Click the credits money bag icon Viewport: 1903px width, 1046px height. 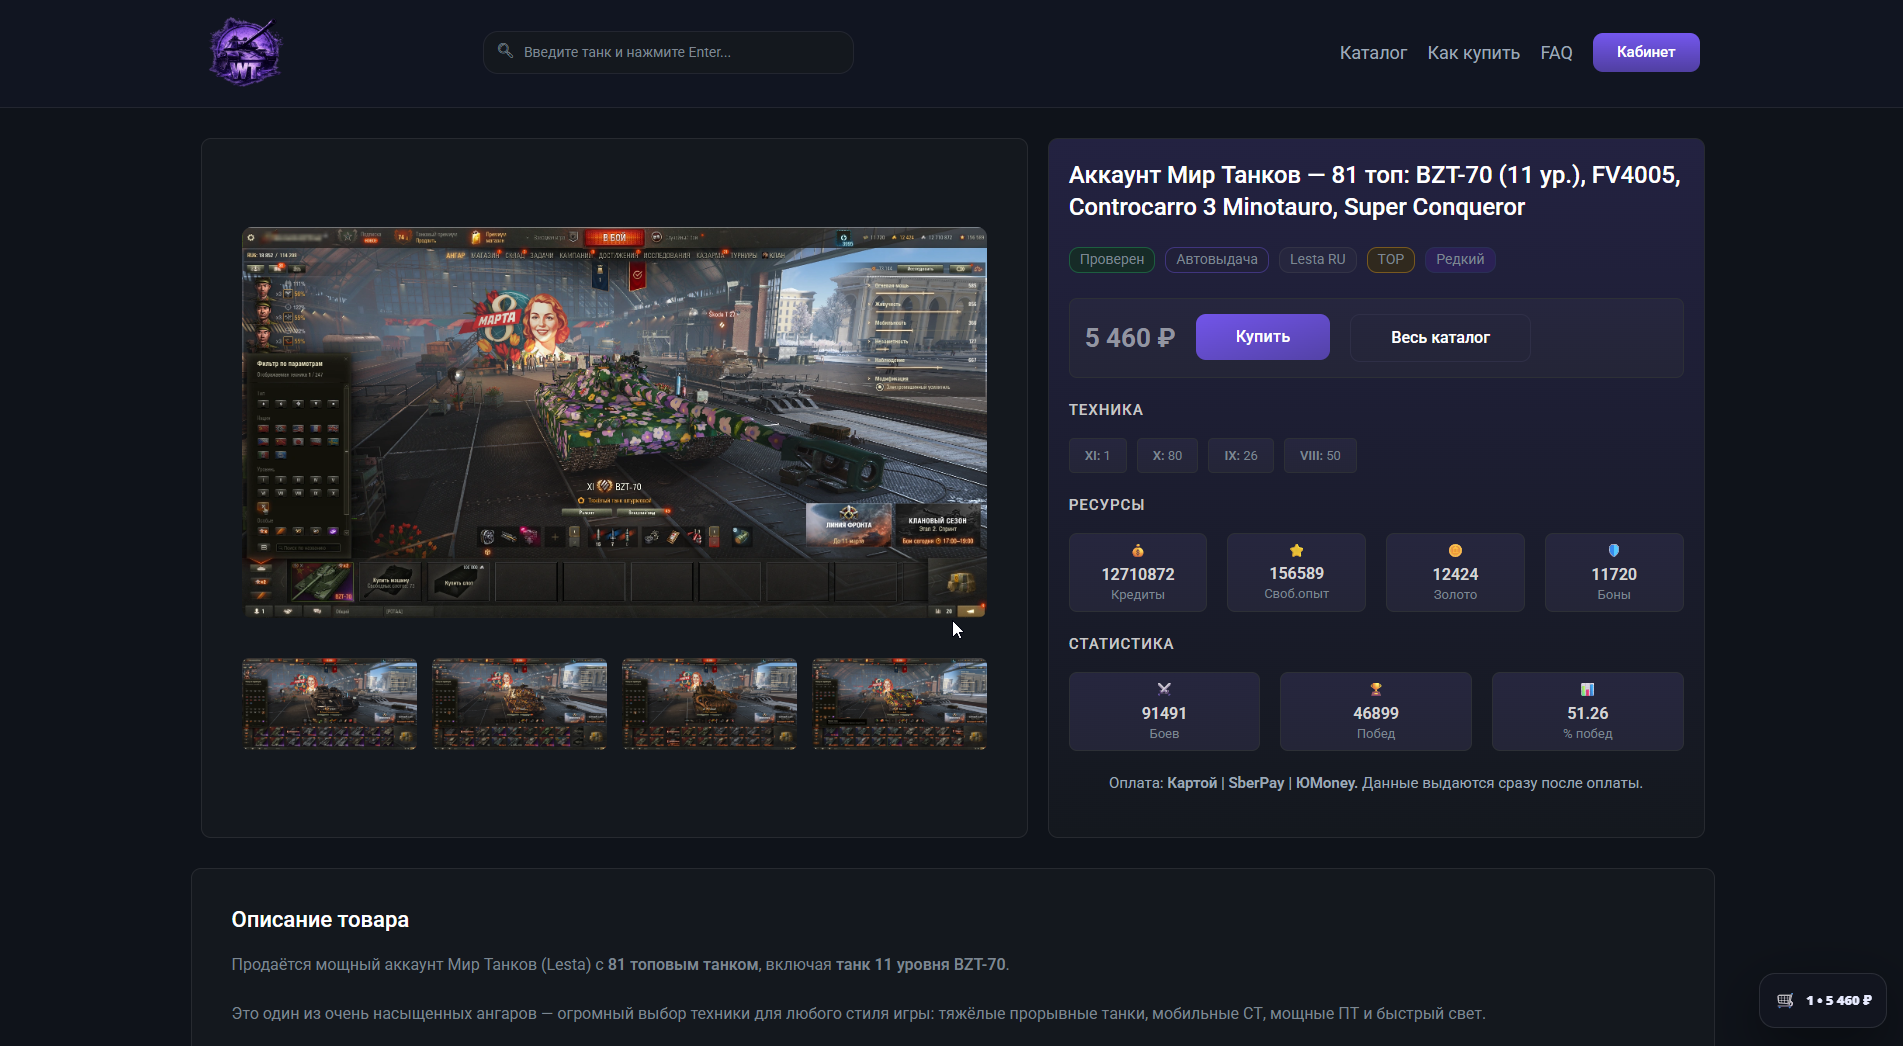click(x=1138, y=551)
